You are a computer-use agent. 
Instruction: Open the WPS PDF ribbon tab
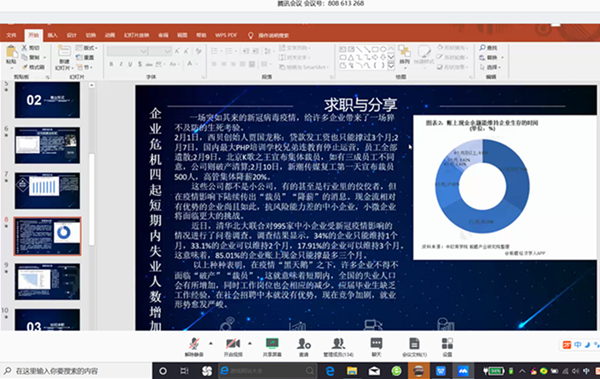226,35
